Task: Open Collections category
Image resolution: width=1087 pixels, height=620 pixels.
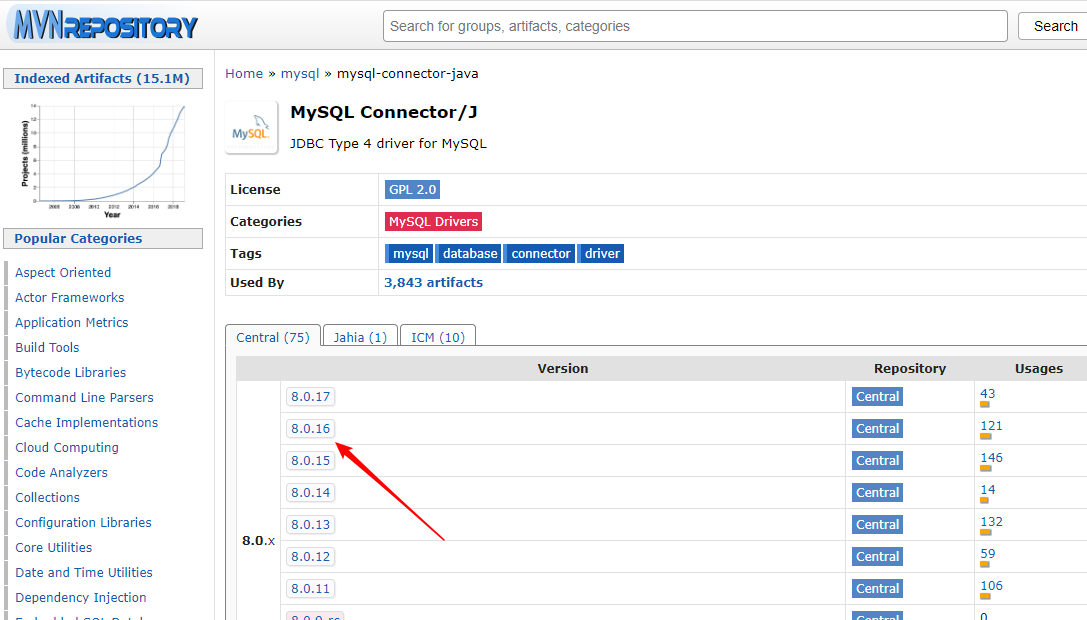Action: (x=47, y=497)
